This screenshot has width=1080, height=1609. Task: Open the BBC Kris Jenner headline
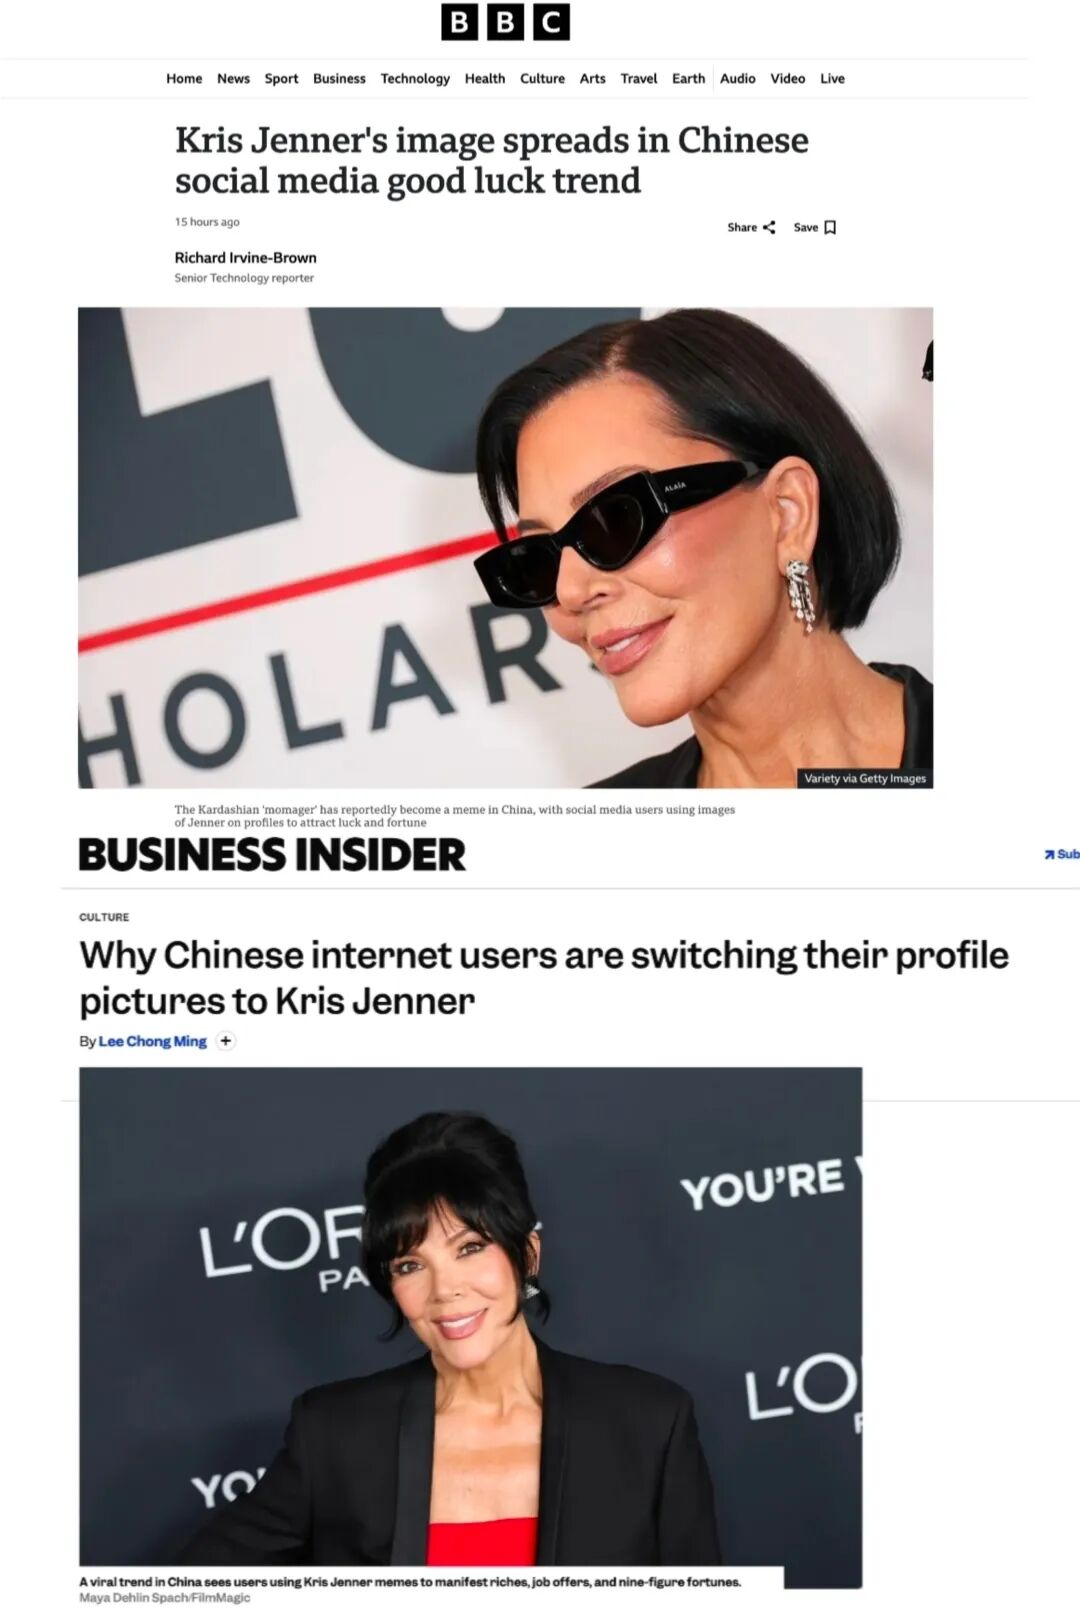[x=491, y=160]
